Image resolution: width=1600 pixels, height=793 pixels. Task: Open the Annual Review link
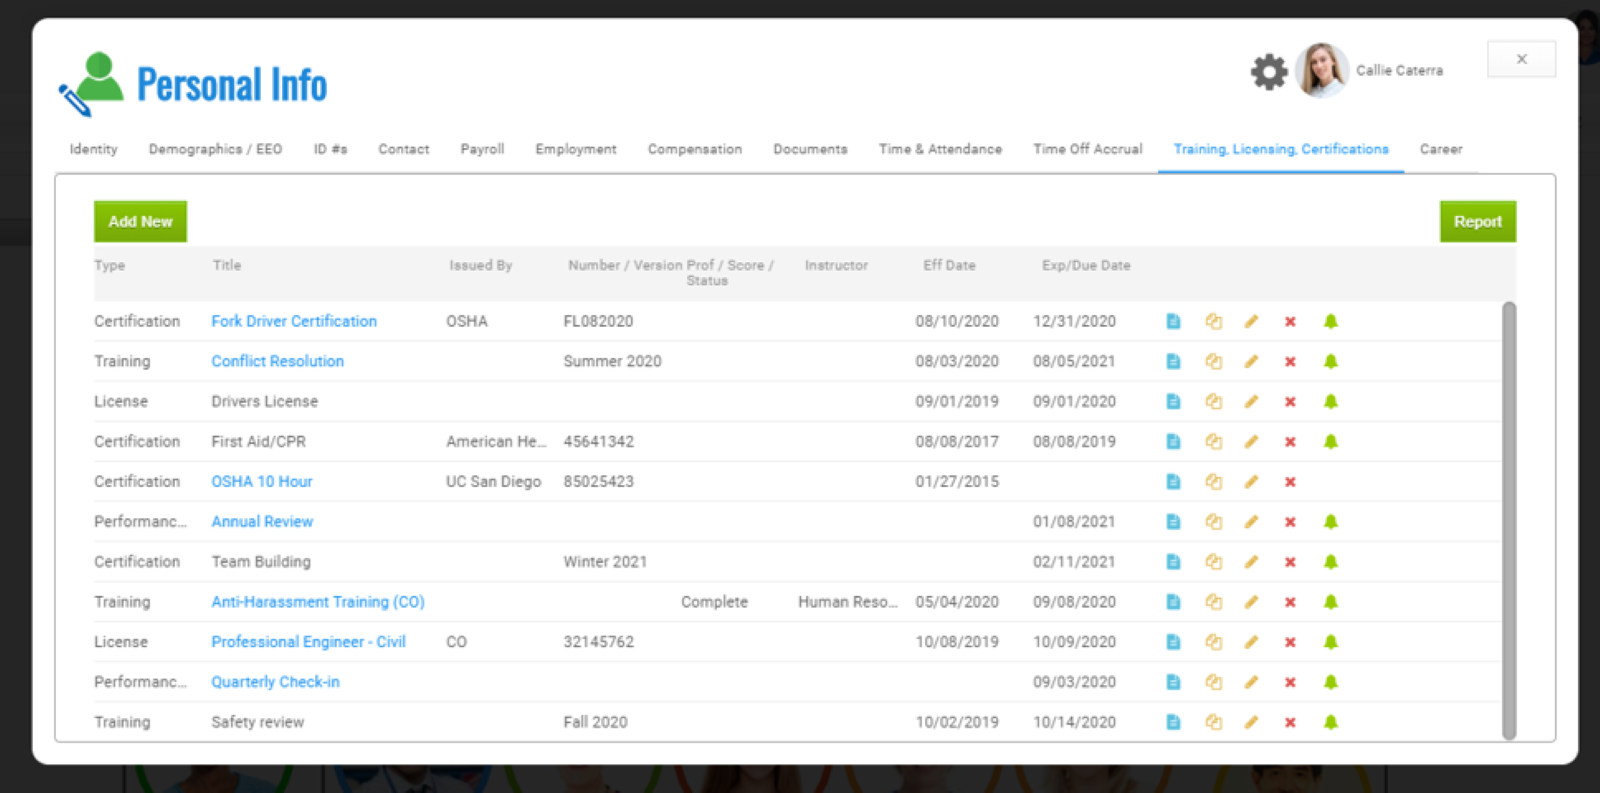[262, 521]
